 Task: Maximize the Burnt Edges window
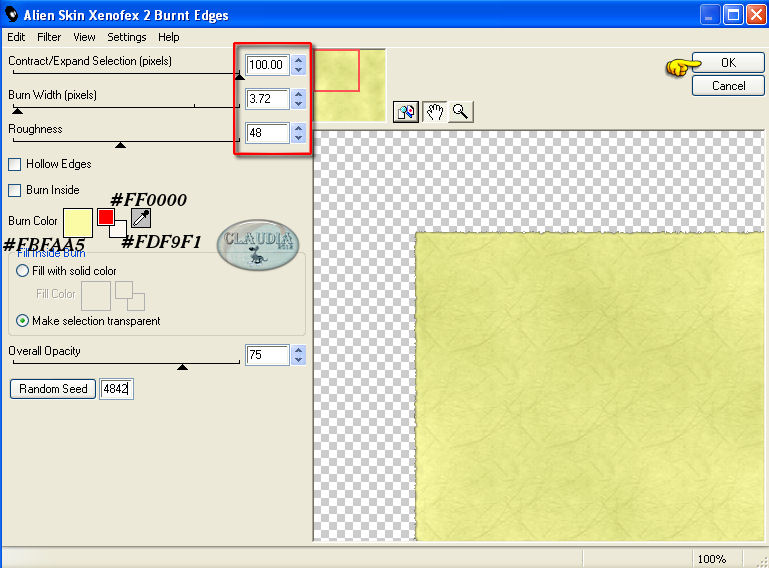733,15
